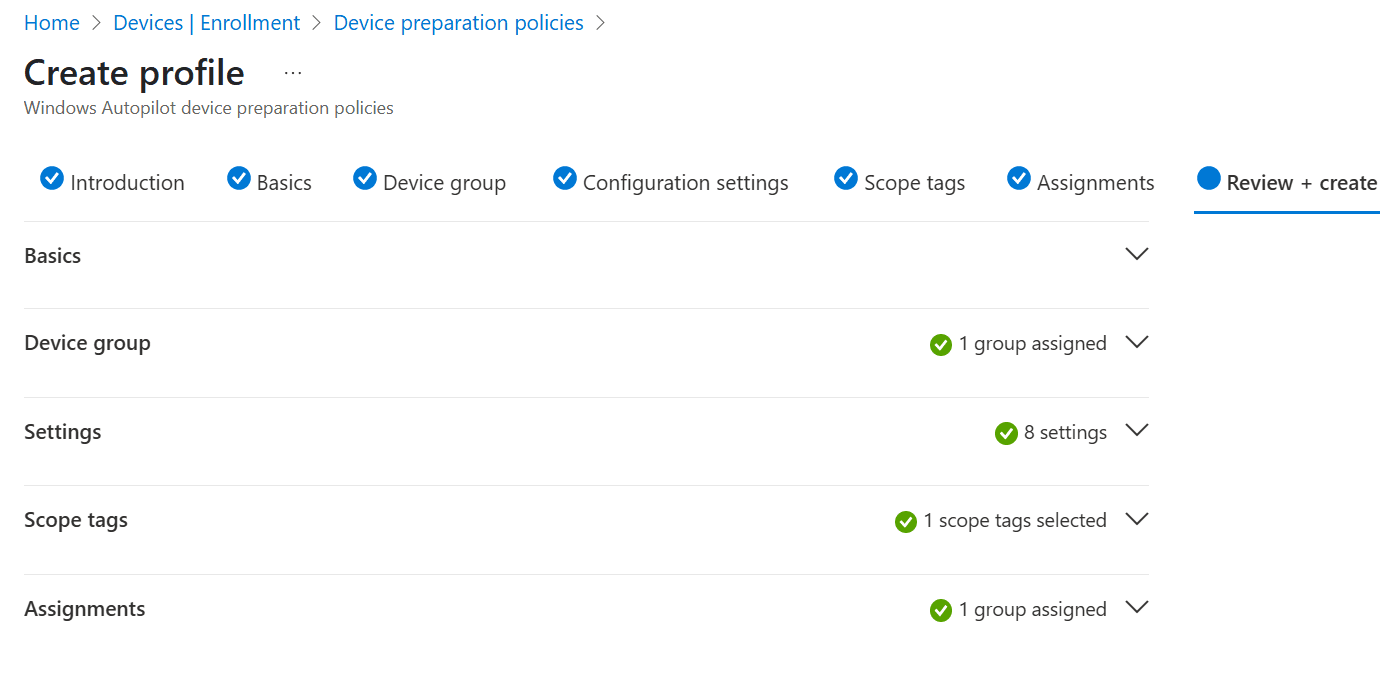Select the Review + create tab
Image resolution: width=1389 pixels, height=673 pixels.
click(1301, 183)
